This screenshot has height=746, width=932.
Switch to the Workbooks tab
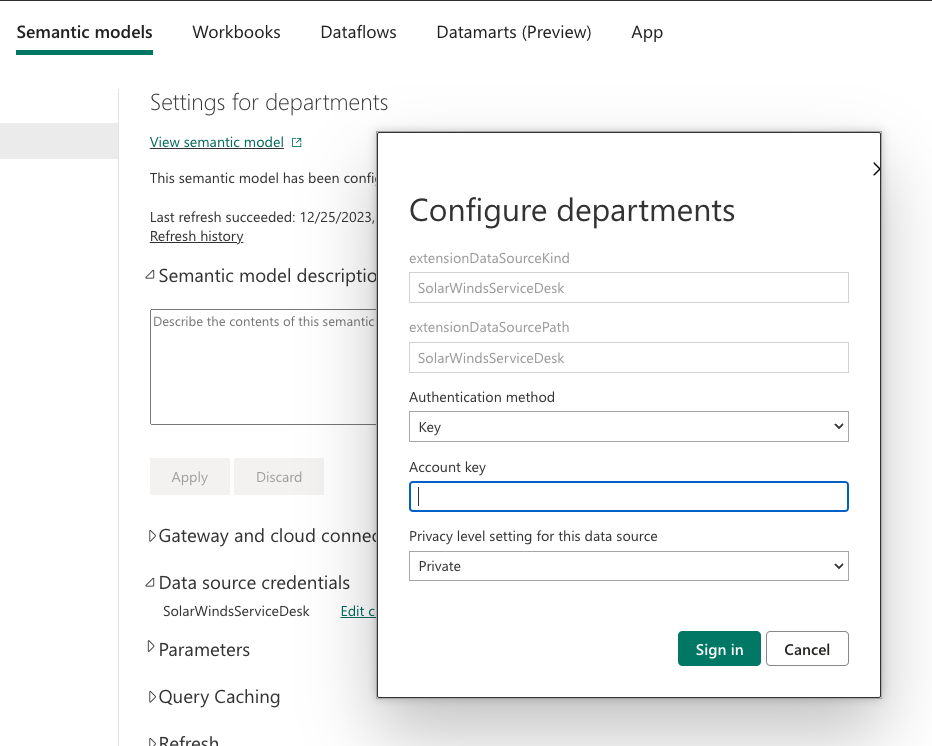click(236, 32)
